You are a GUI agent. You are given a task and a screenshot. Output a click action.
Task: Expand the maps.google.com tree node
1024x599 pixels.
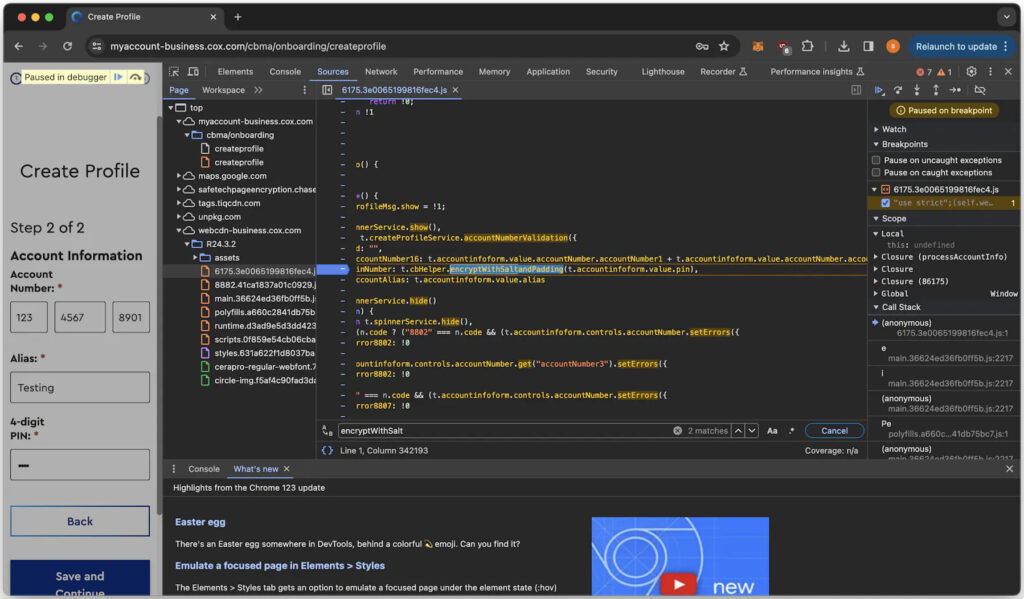tap(179, 176)
